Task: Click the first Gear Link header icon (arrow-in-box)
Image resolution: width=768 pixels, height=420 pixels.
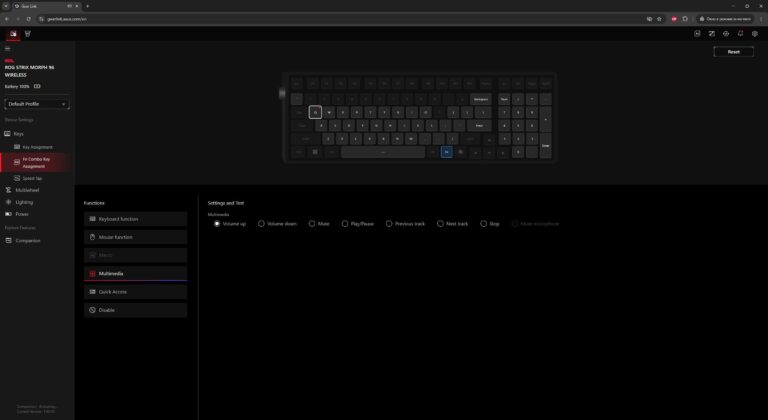Action: pos(697,34)
